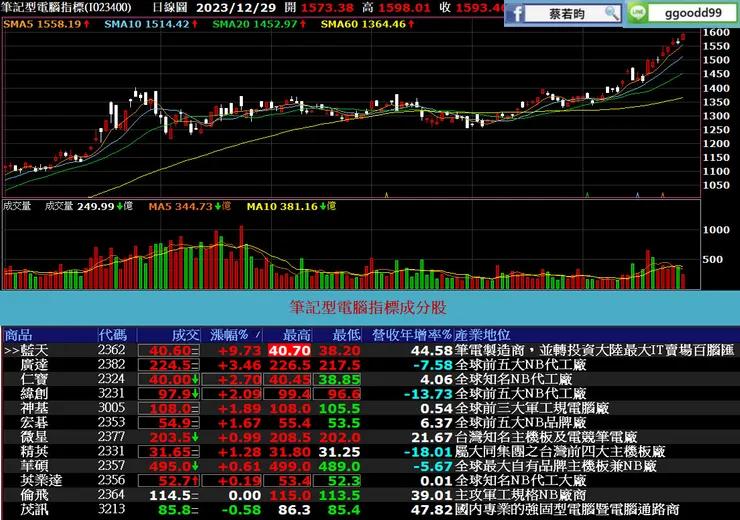Click the highlighted 40.70 high price
The height and width of the screenshot is (520, 740).
pyautogui.click(x=290, y=351)
